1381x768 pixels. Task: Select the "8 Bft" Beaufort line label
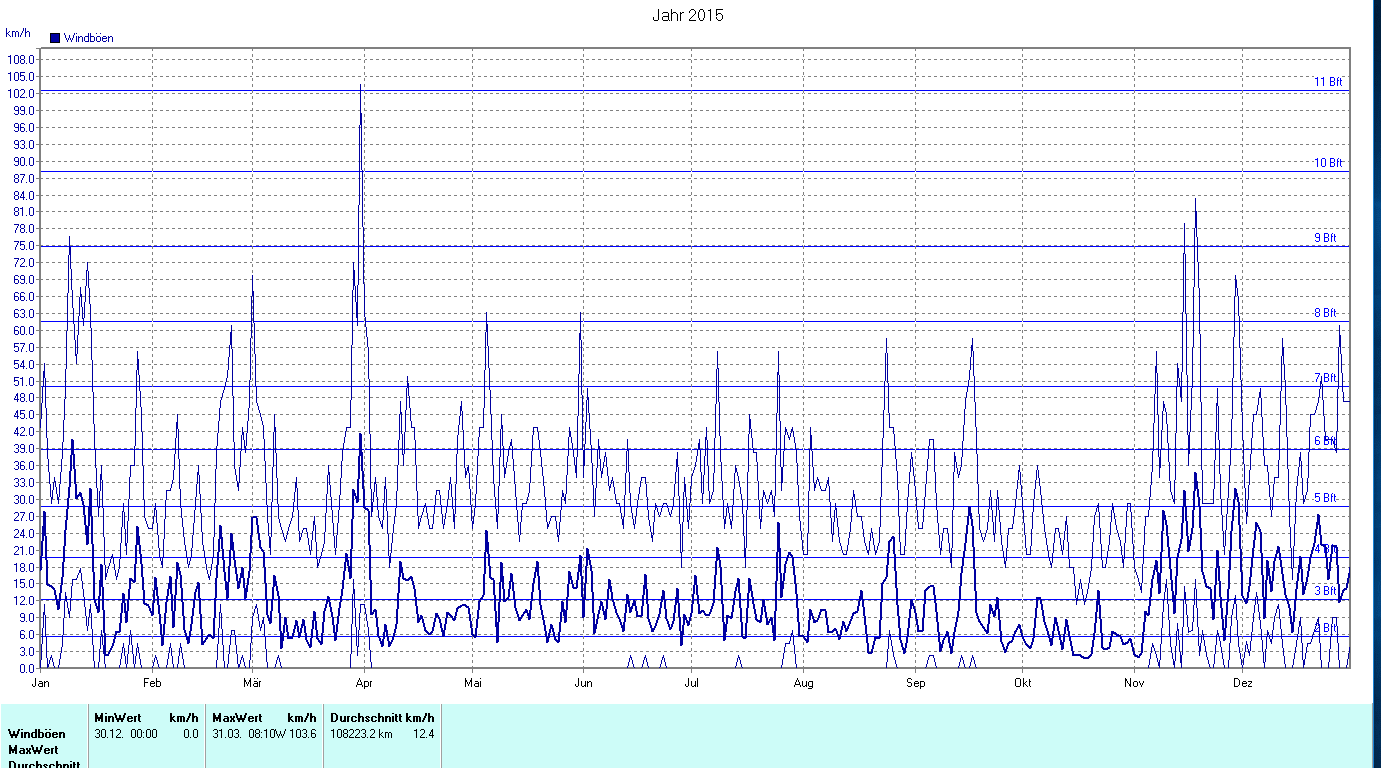1325,313
